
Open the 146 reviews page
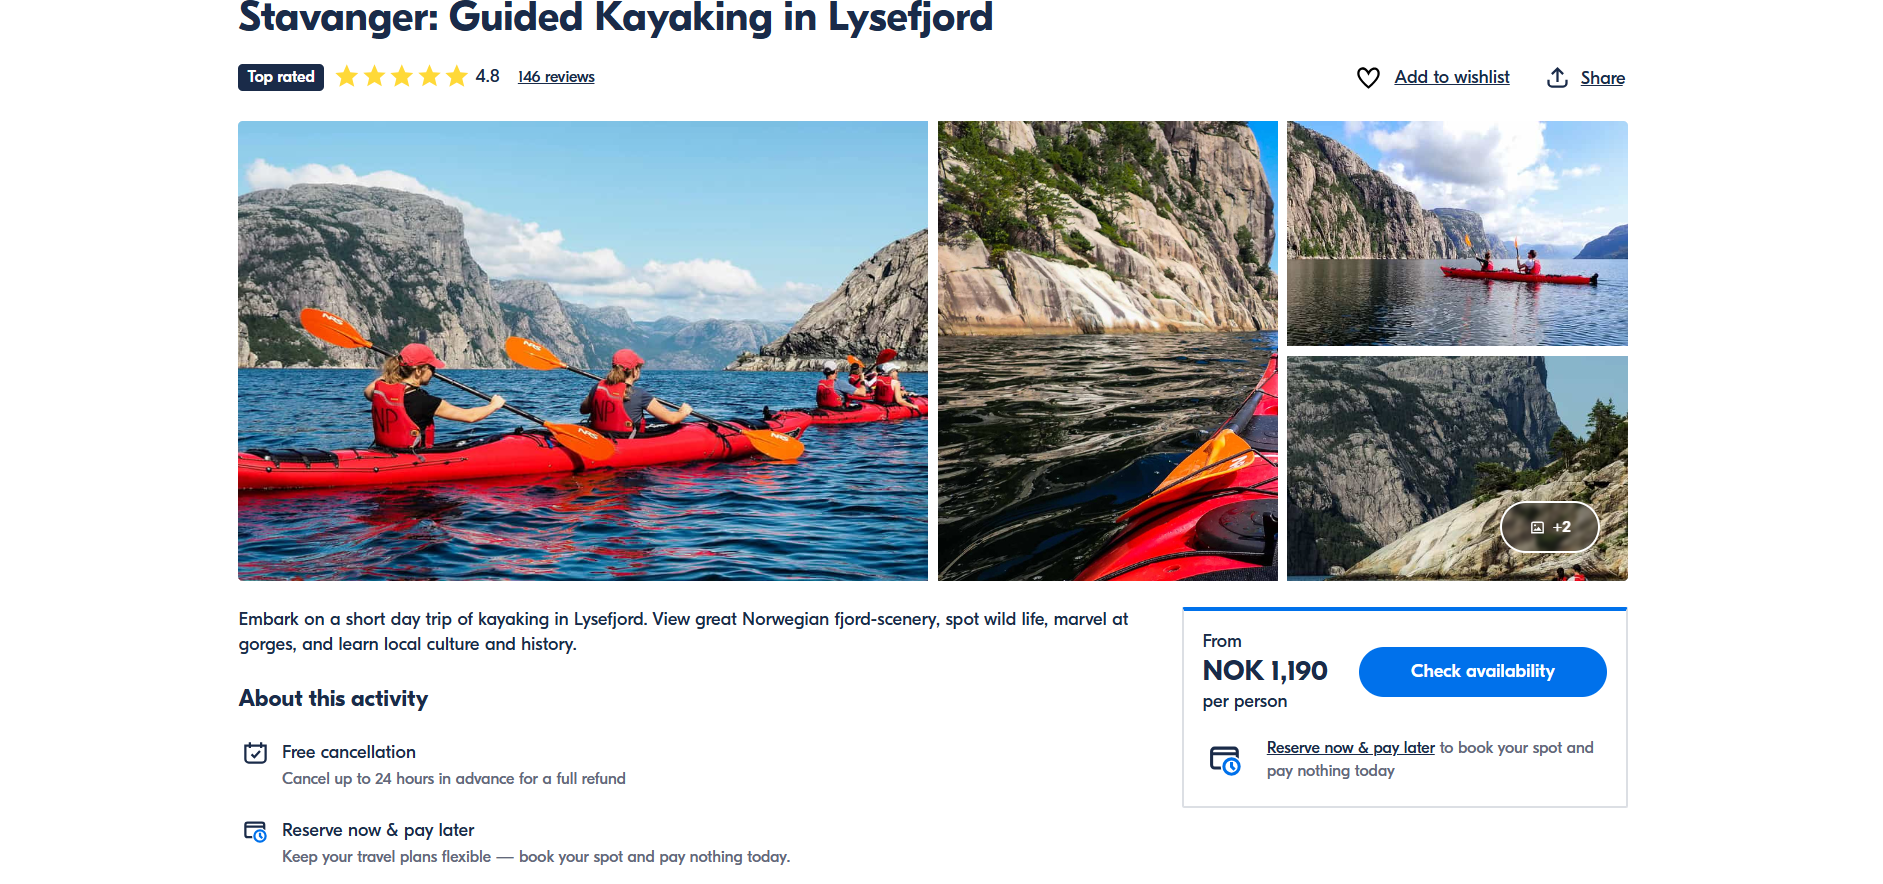point(556,76)
